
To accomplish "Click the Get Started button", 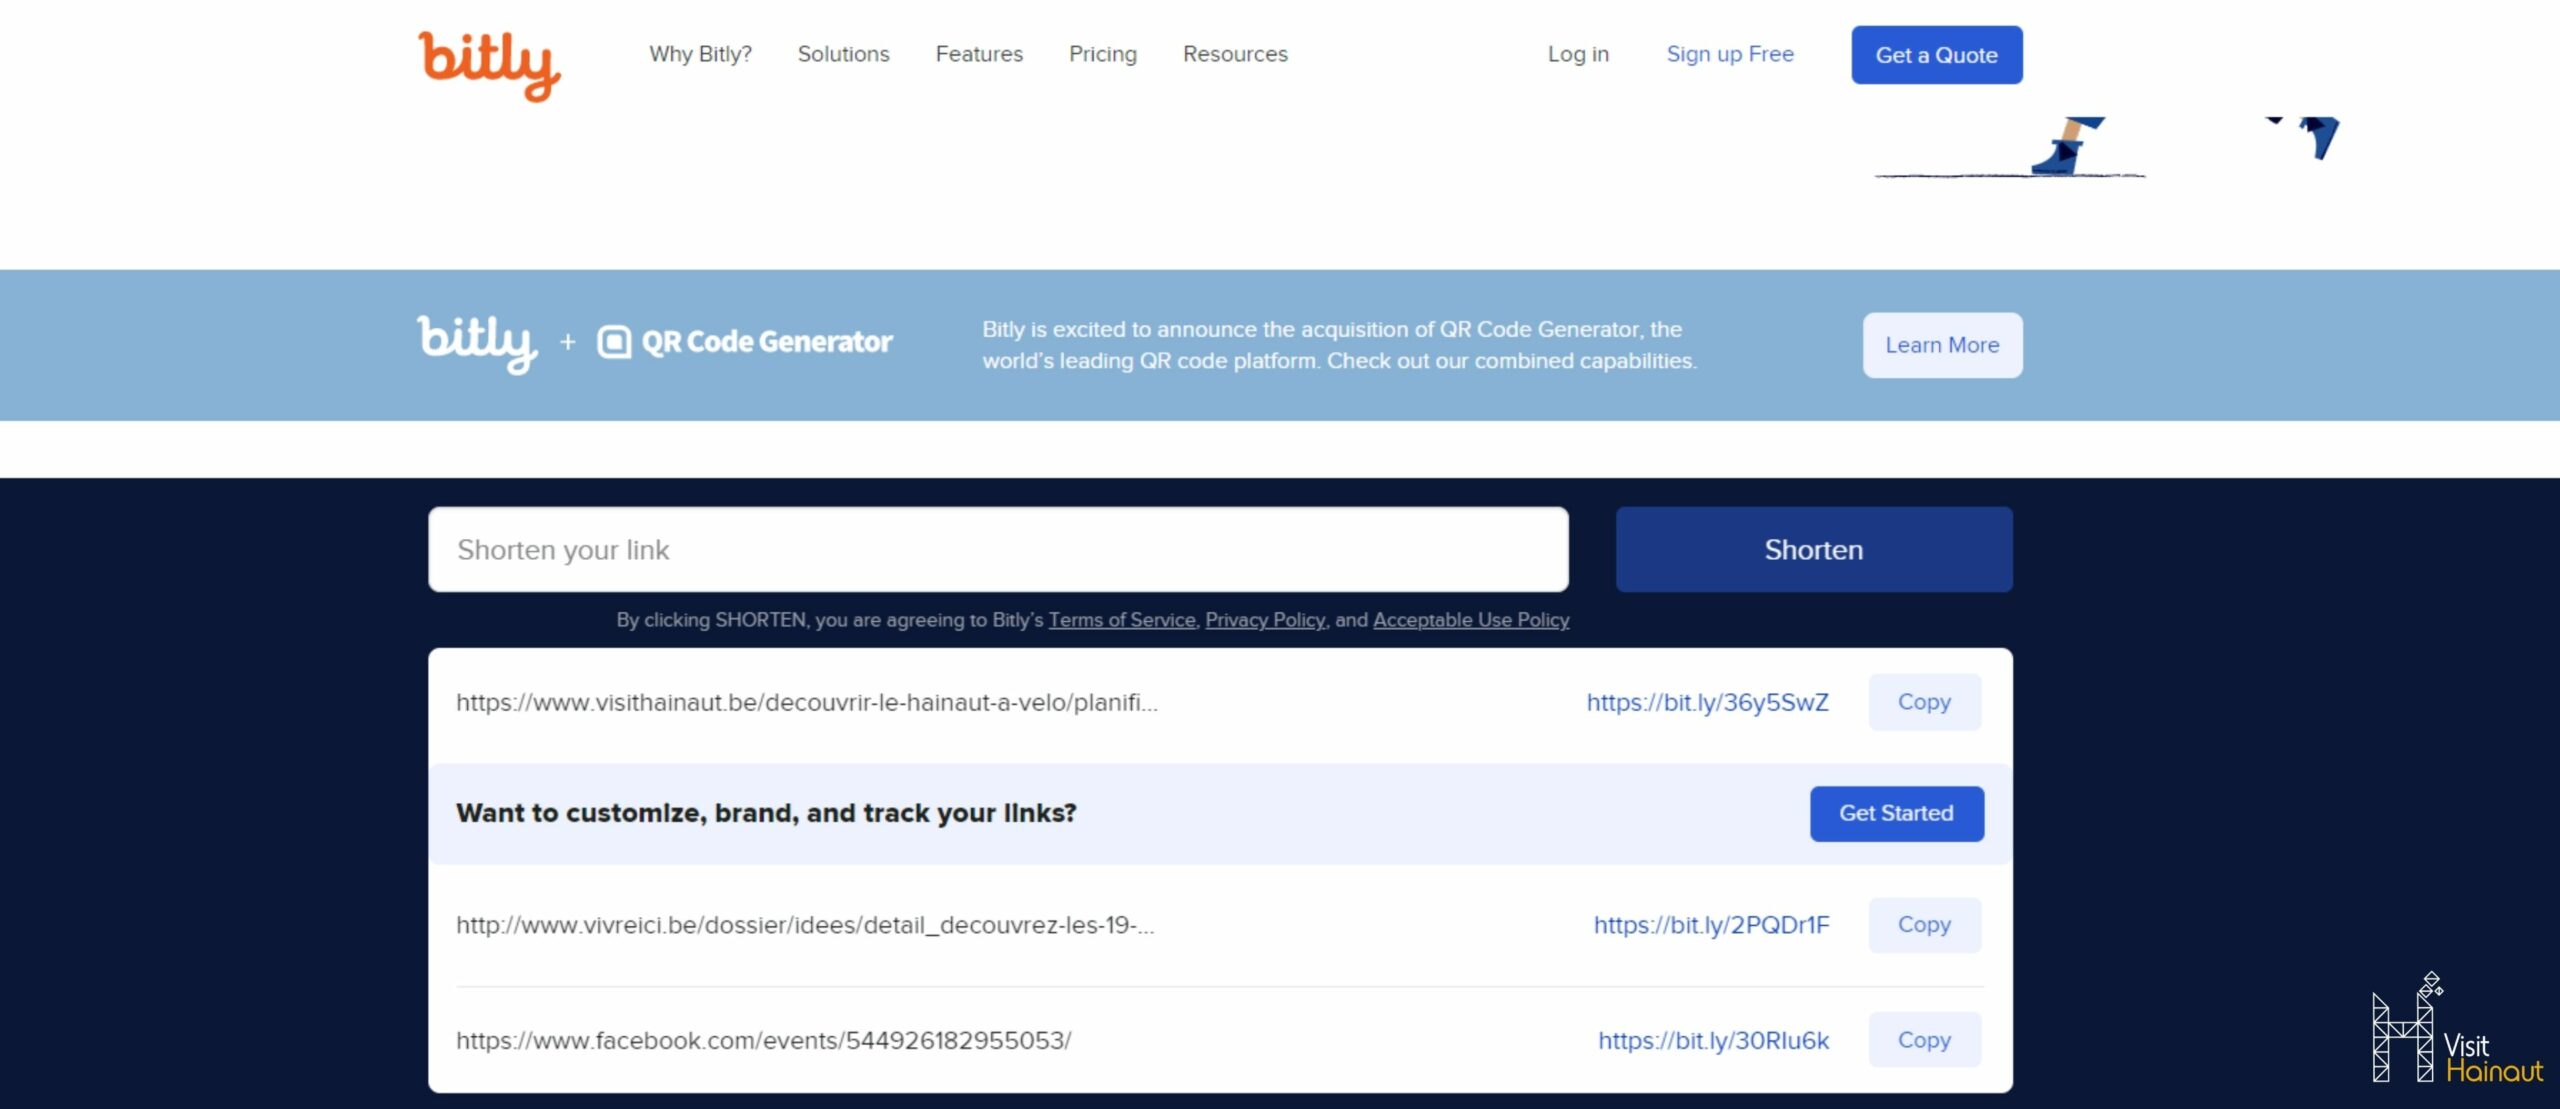I will [x=1895, y=813].
